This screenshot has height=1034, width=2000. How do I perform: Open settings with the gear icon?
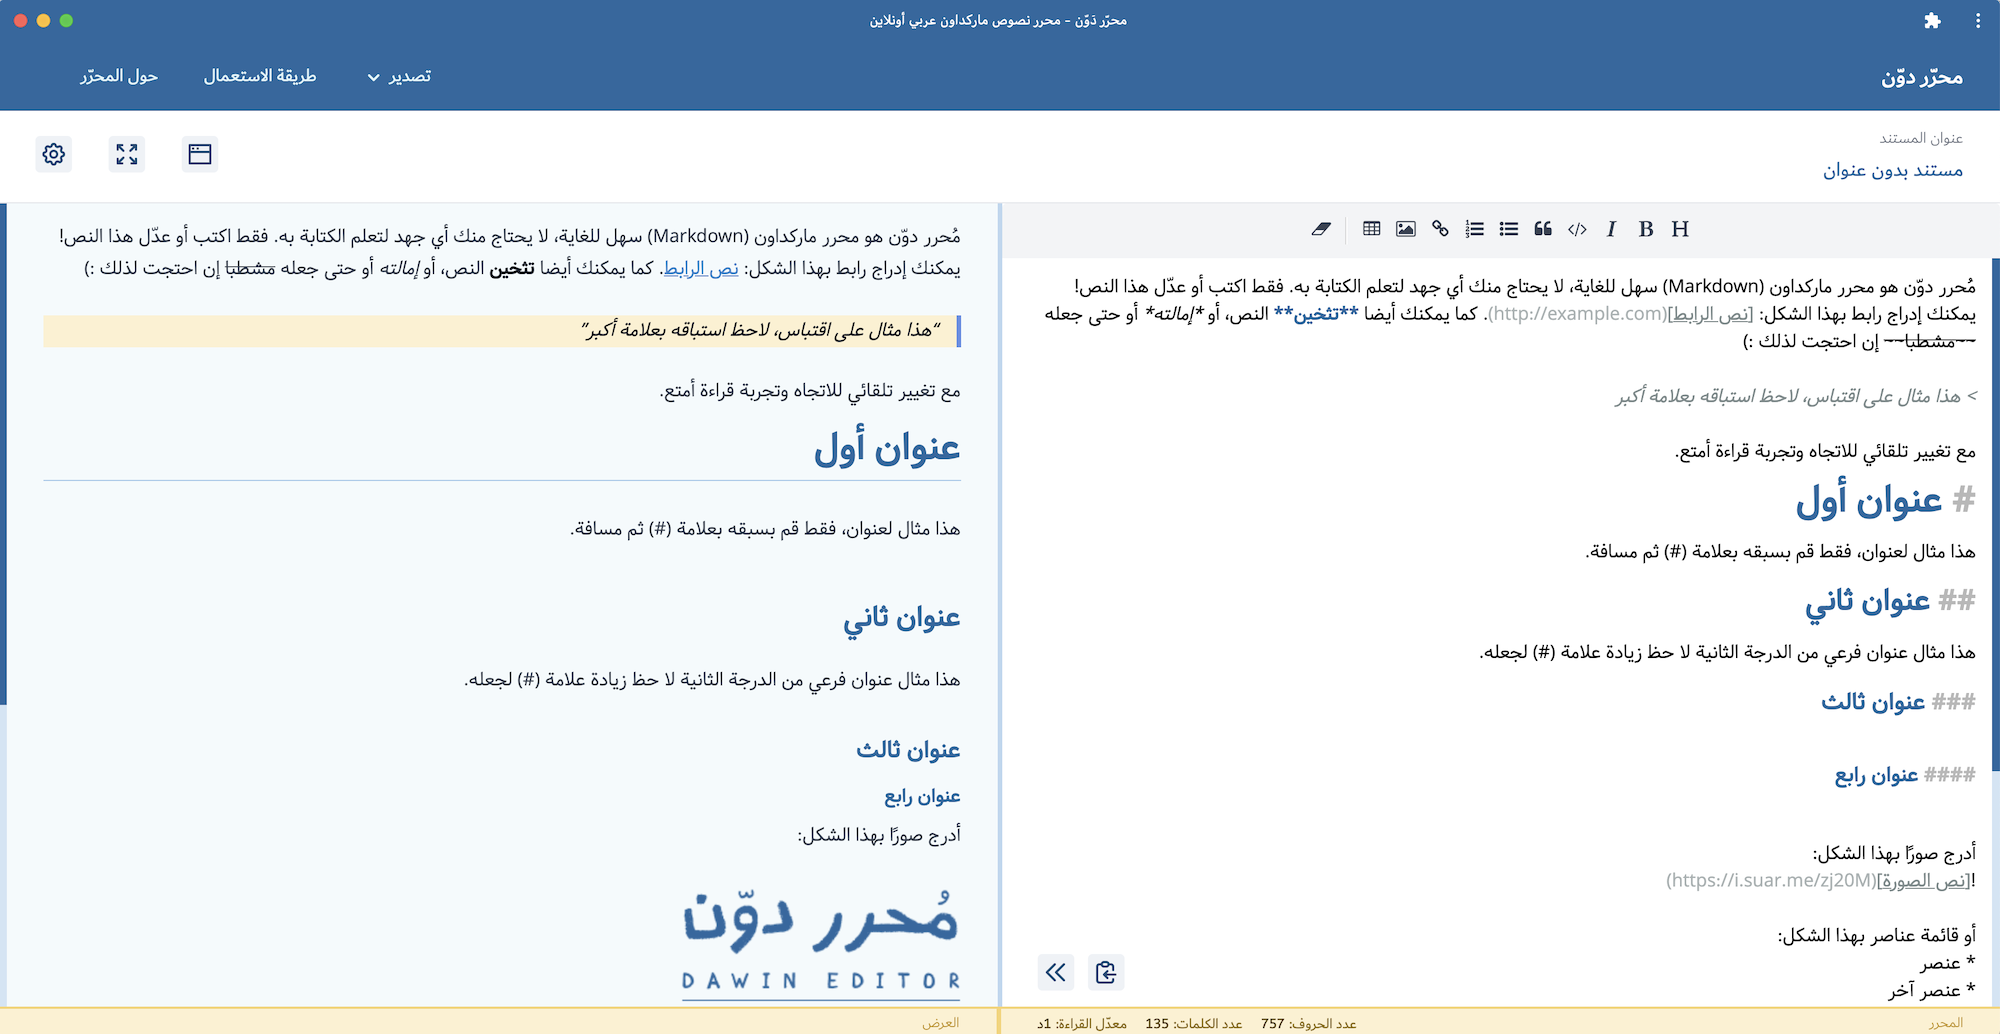pyautogui.click(x=54, y=154)
